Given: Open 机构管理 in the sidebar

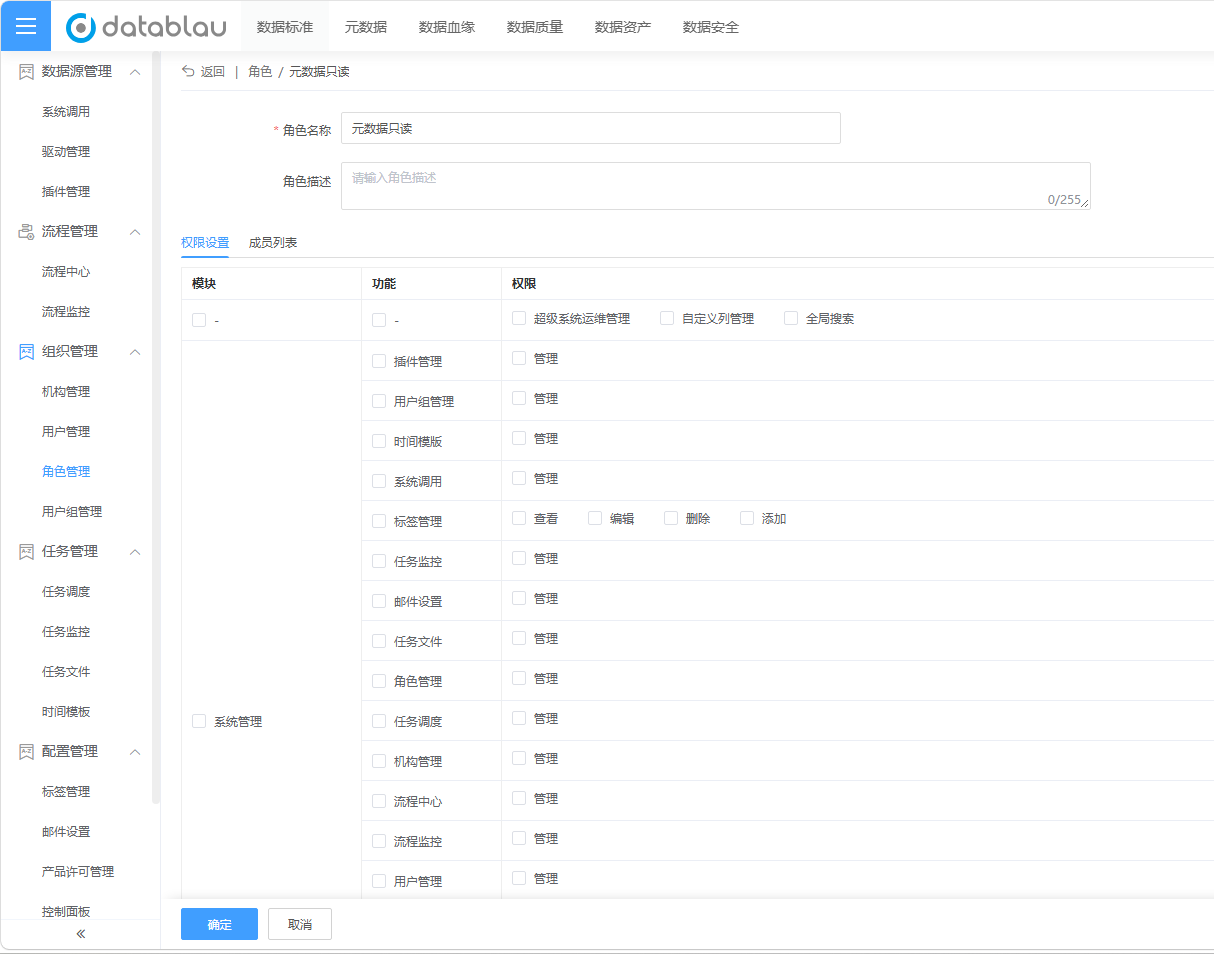Looking at the screenshot, I should (66, 391).
